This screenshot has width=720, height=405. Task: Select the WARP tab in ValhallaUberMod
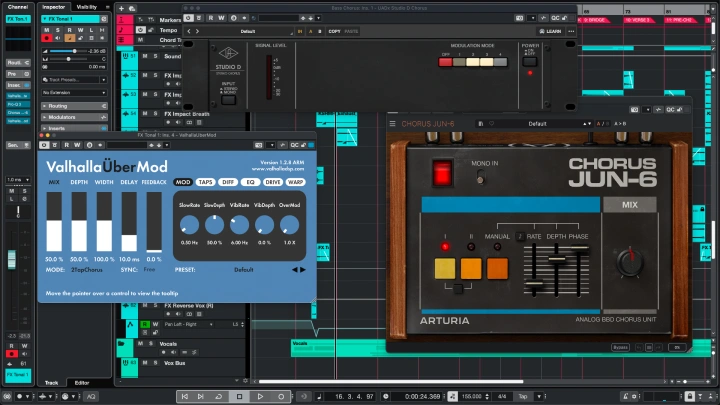click(295, 182)
